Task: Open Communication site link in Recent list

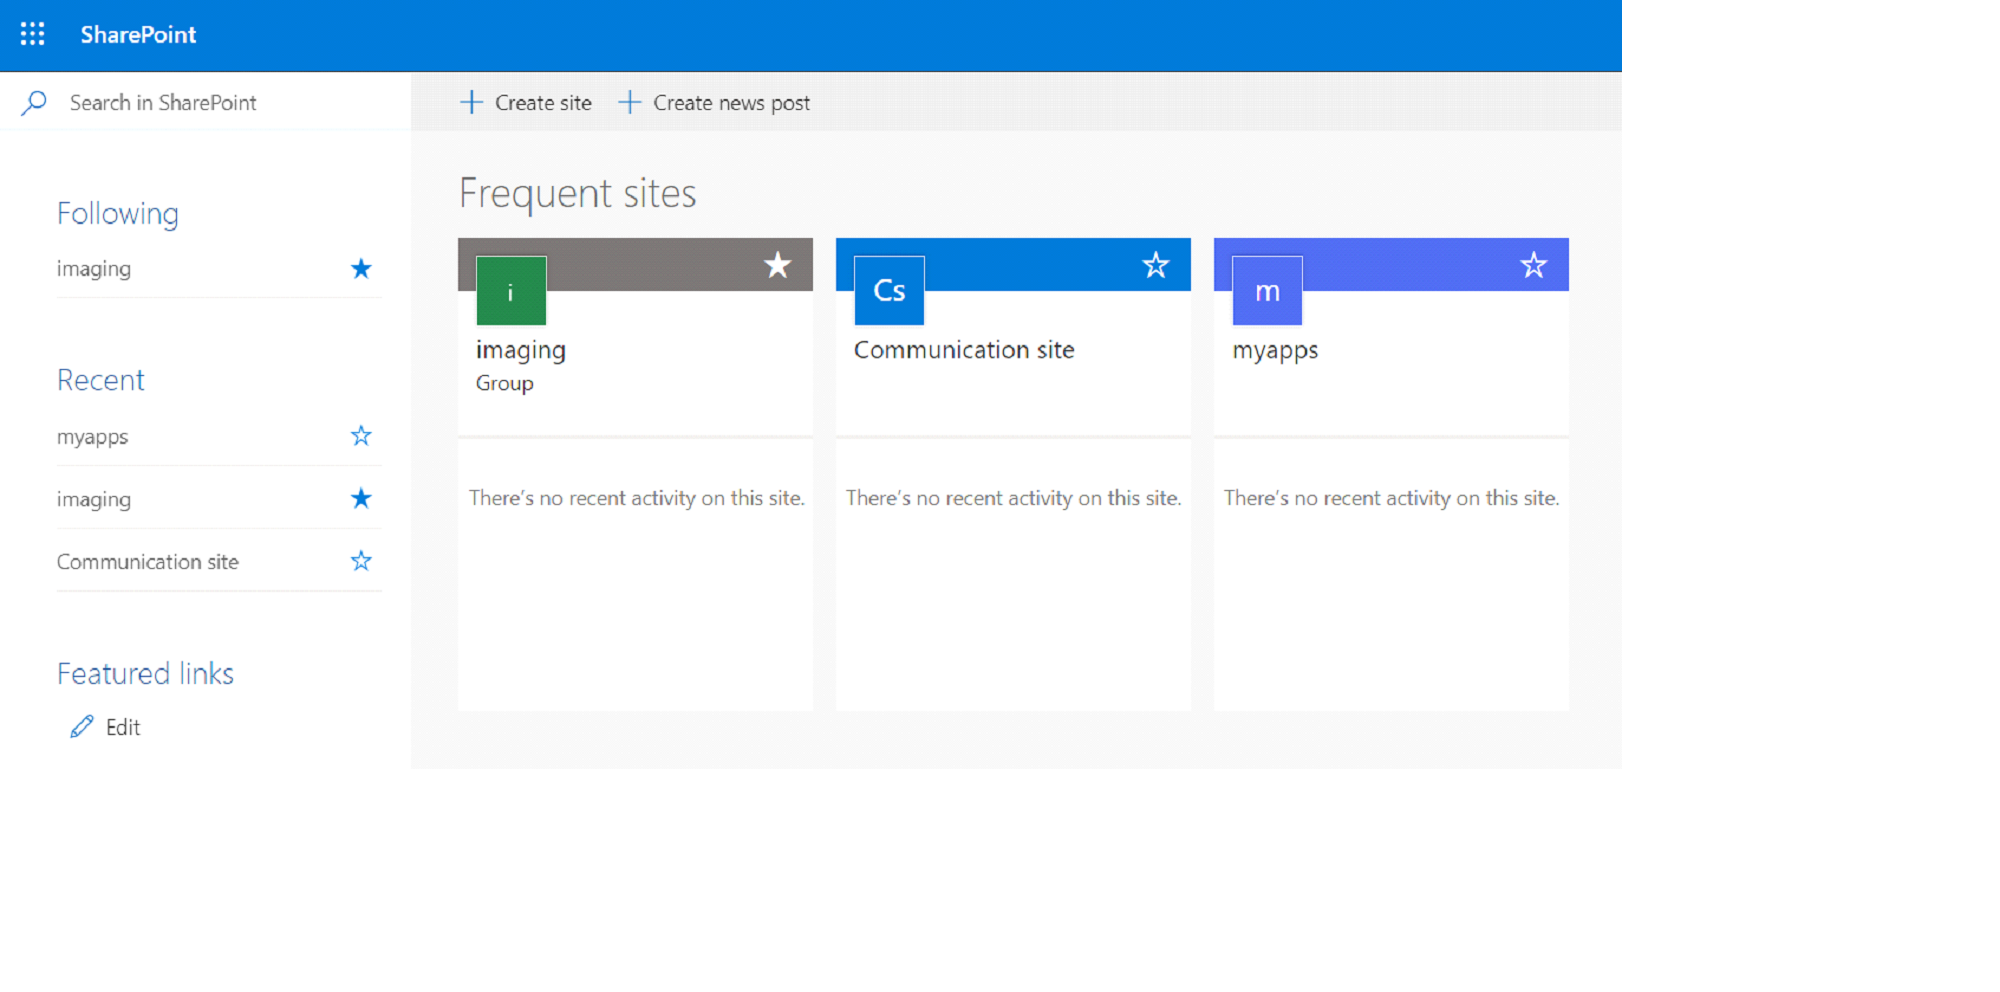Action: [148, 562]
